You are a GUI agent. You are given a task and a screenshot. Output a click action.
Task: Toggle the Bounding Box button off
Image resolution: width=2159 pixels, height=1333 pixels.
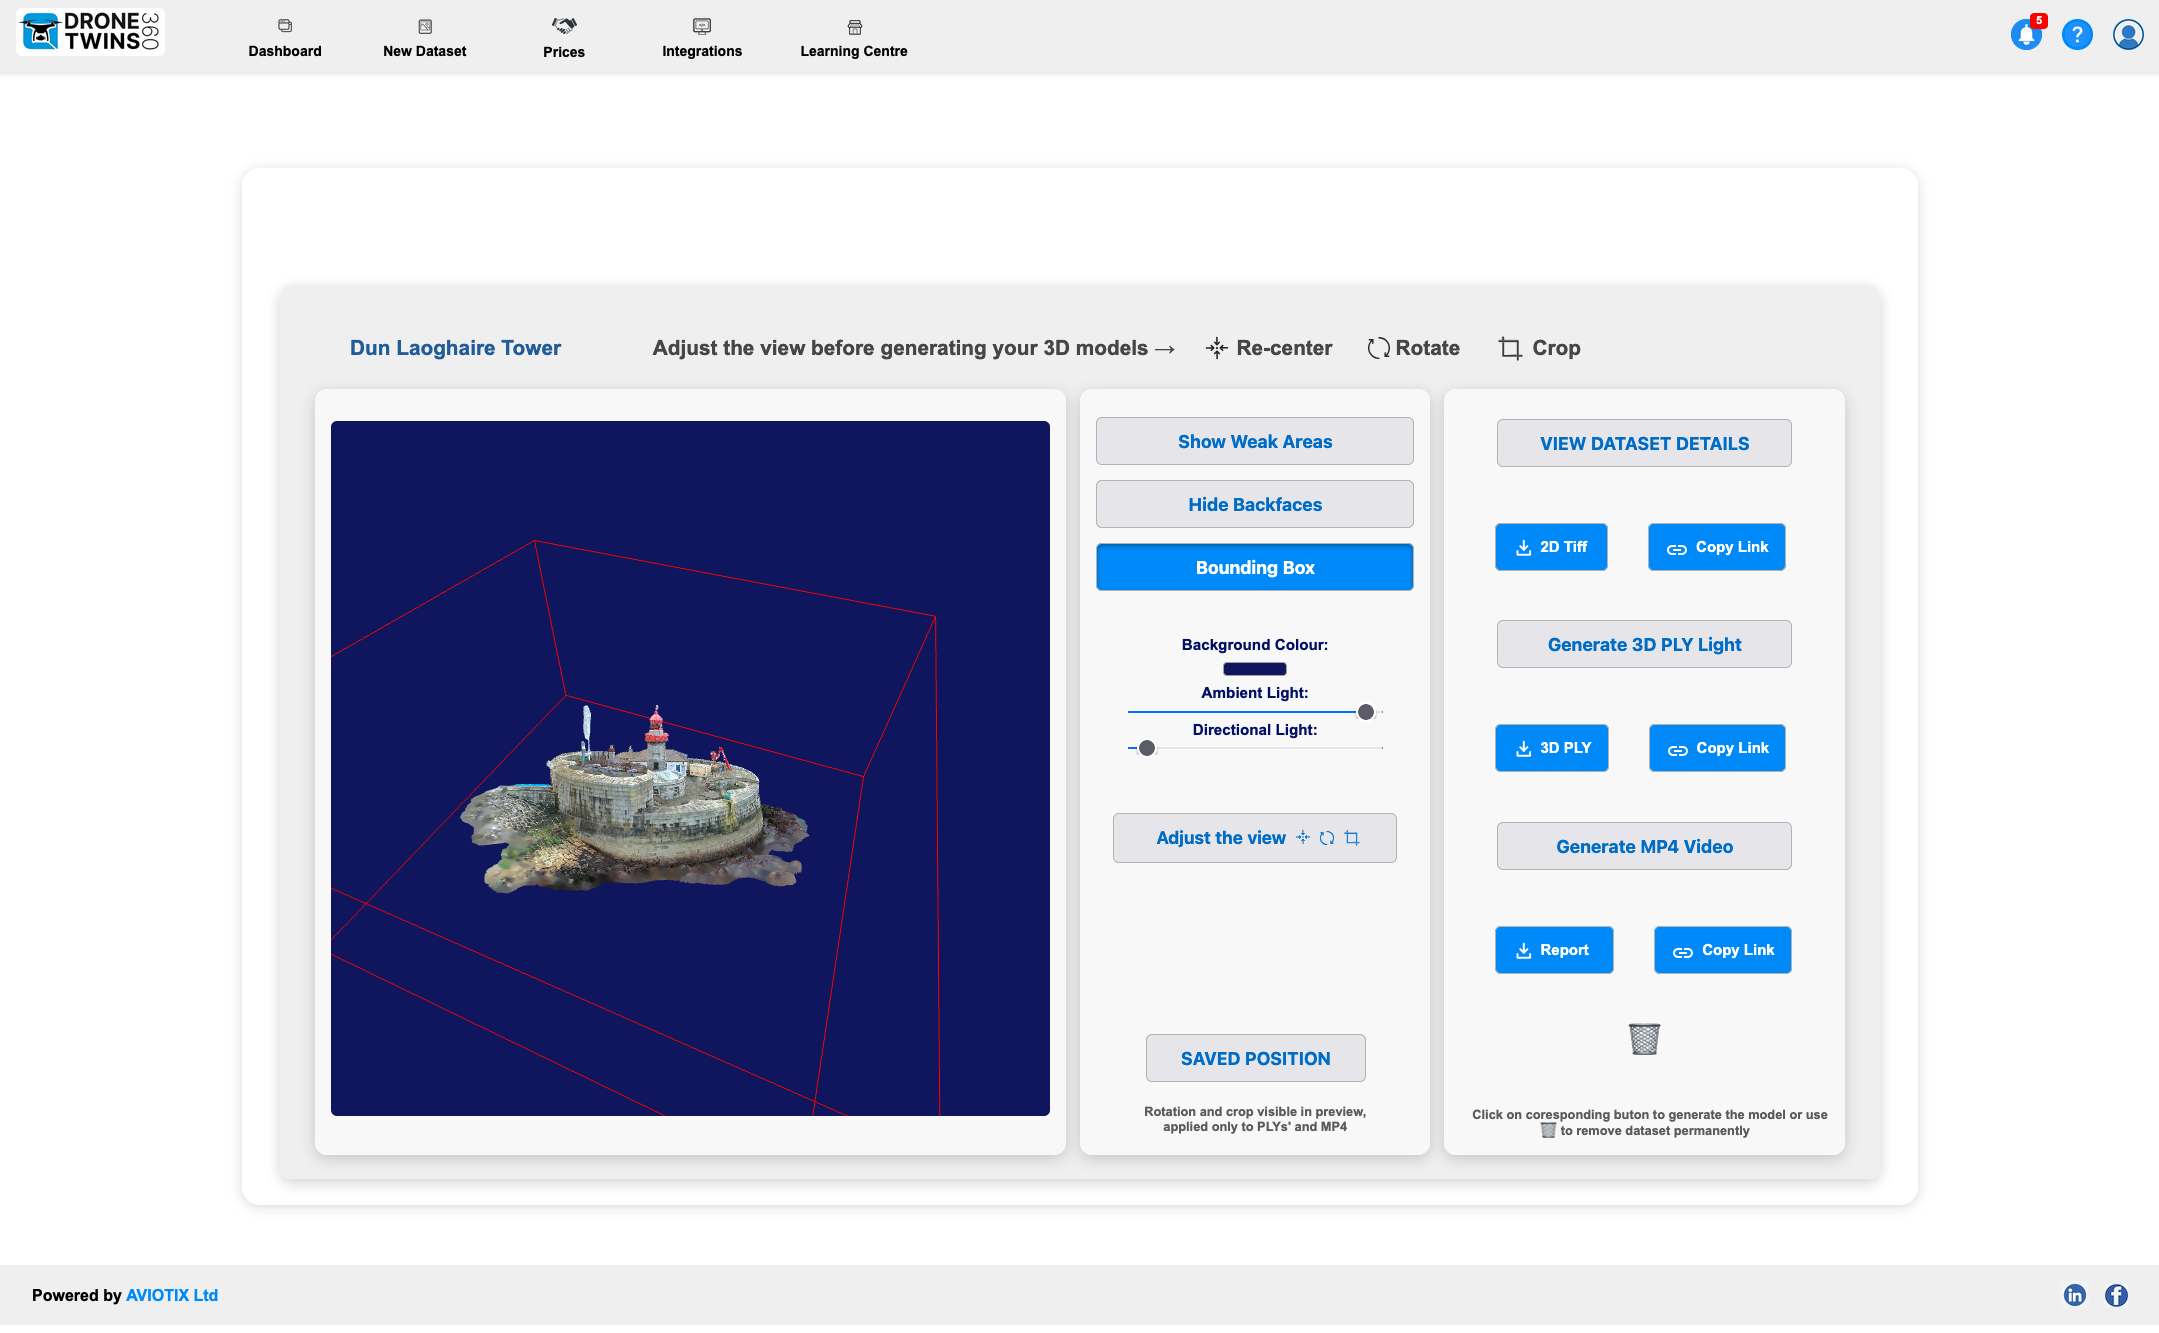[1254, 567]
